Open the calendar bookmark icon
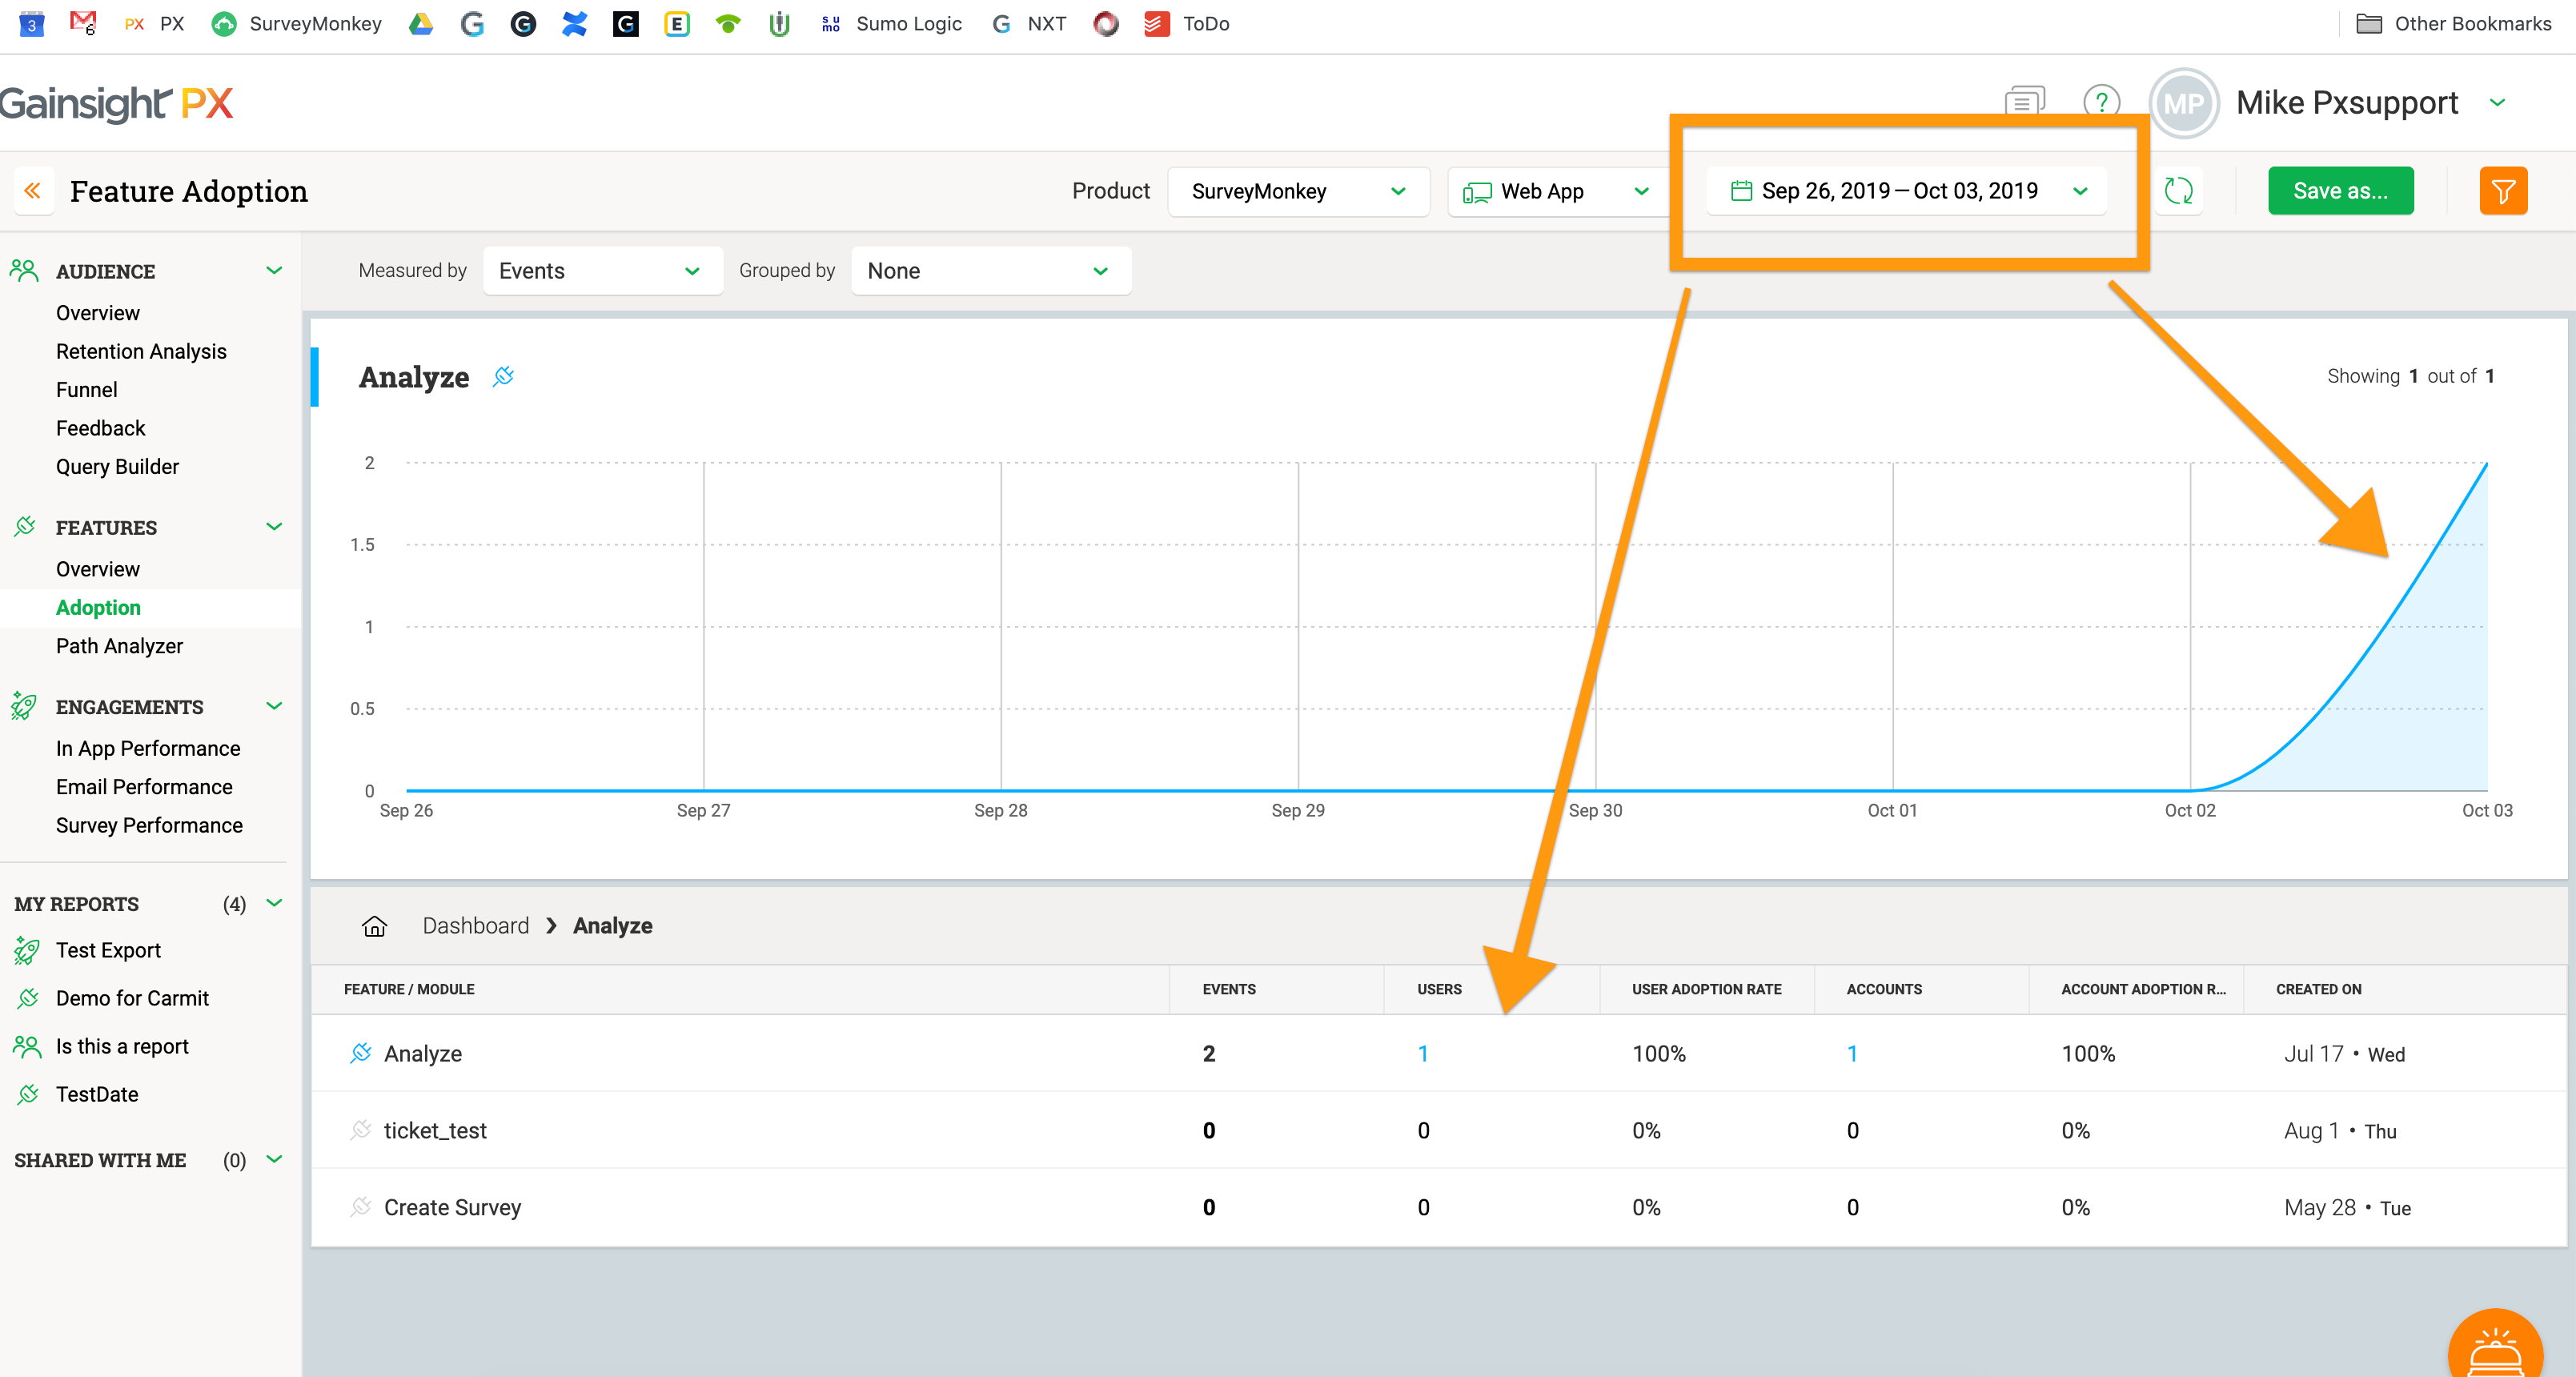Viewport: 2576px width, 1377px height. click(x=31, y=23)
